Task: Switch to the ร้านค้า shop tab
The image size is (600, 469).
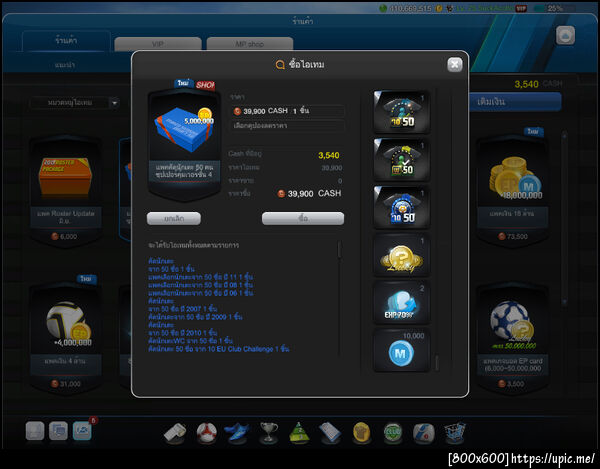Action: (66, 41)
